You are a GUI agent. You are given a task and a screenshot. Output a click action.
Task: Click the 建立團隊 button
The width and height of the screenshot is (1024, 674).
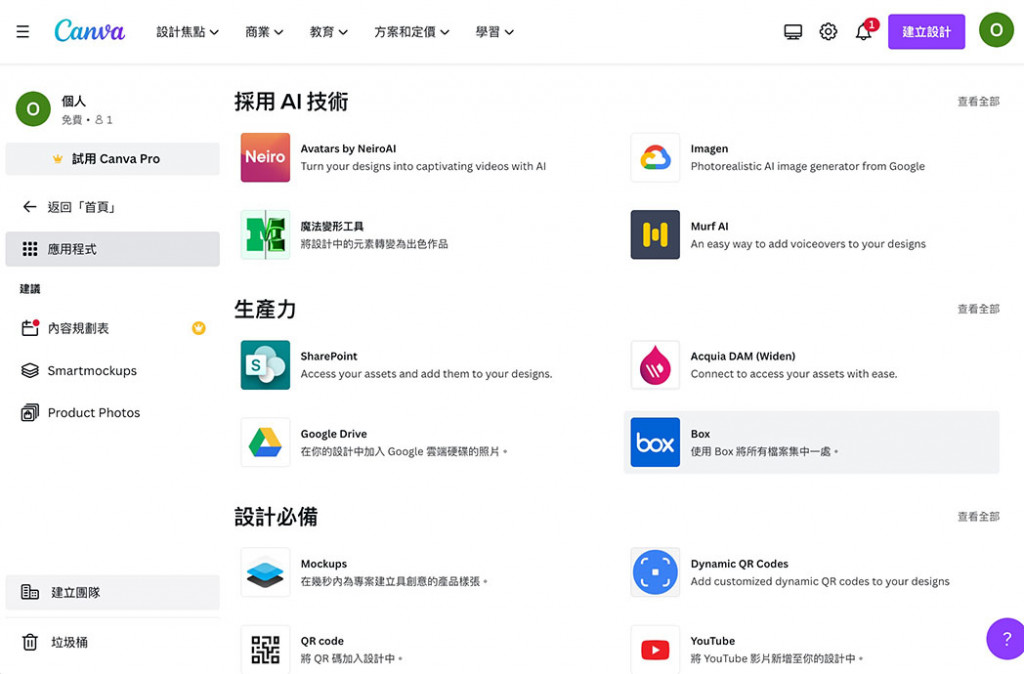point(112,592)
